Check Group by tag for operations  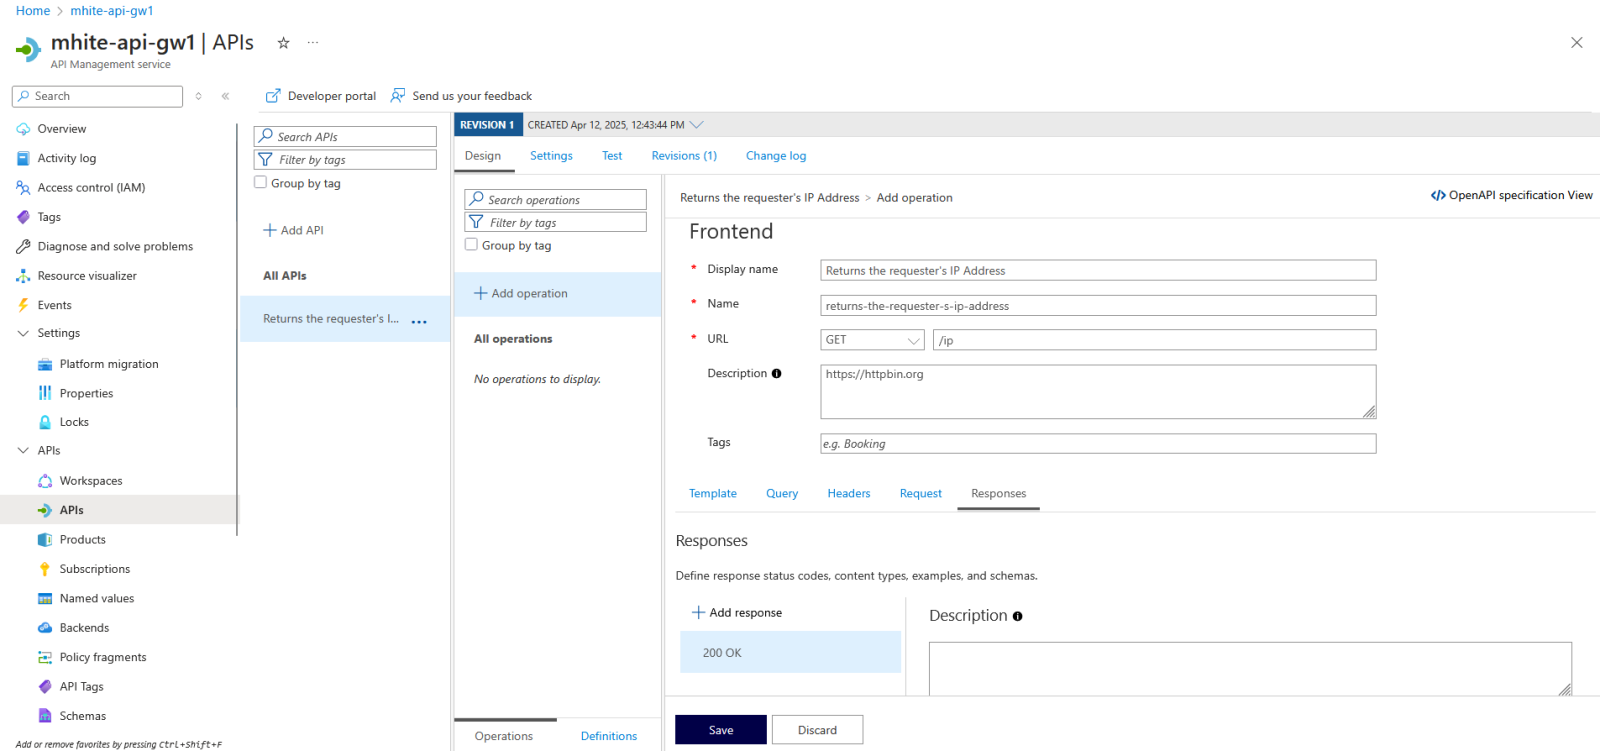coord(471,245)
